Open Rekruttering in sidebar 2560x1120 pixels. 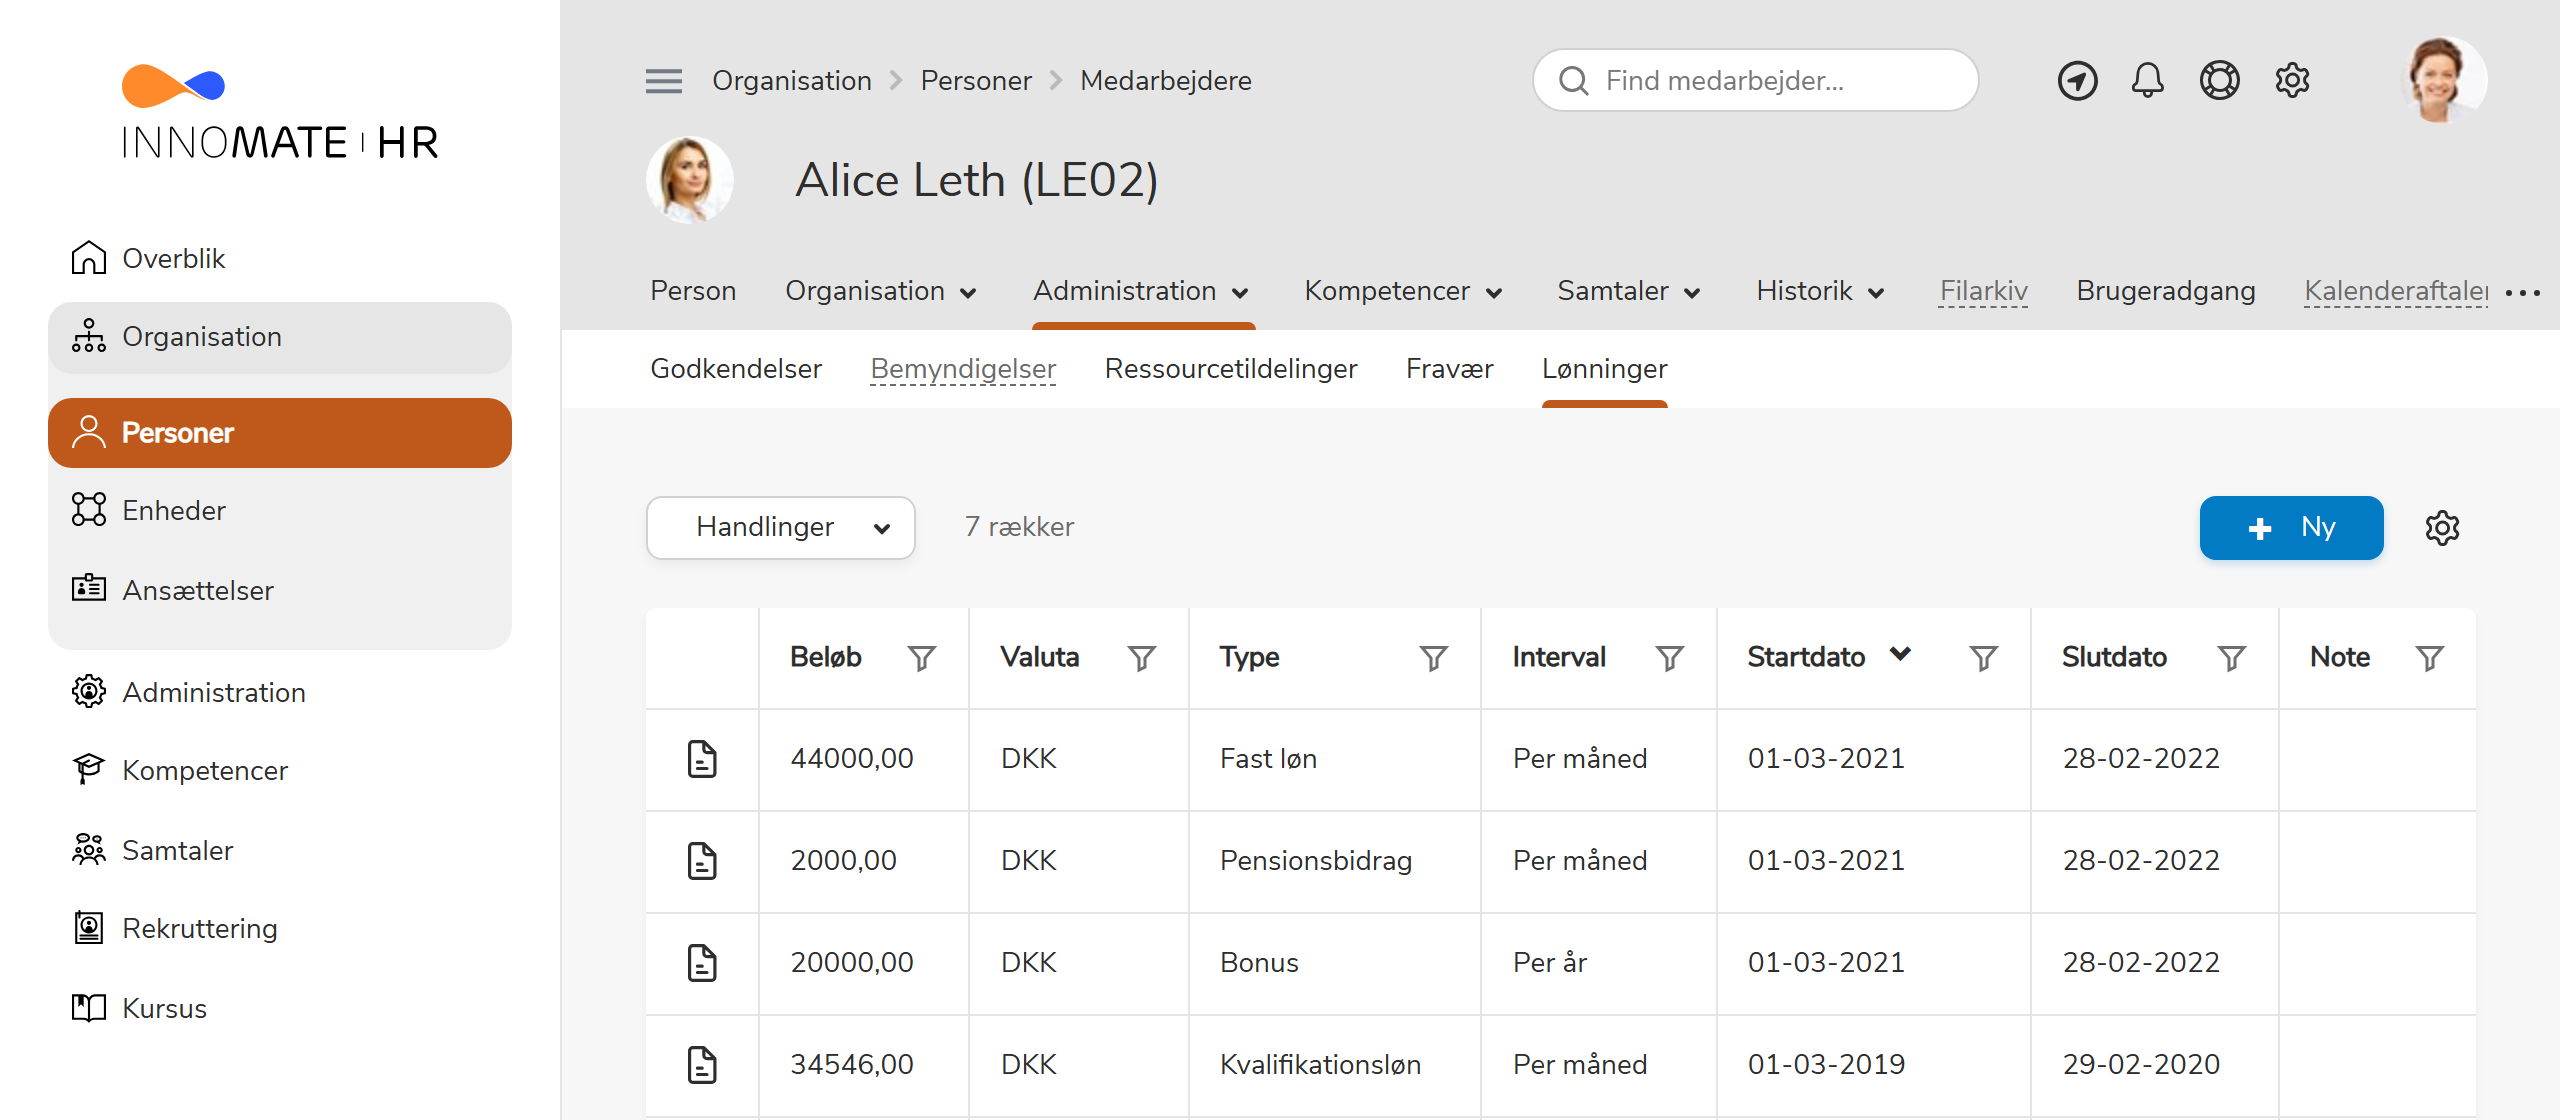coord(280,928)
